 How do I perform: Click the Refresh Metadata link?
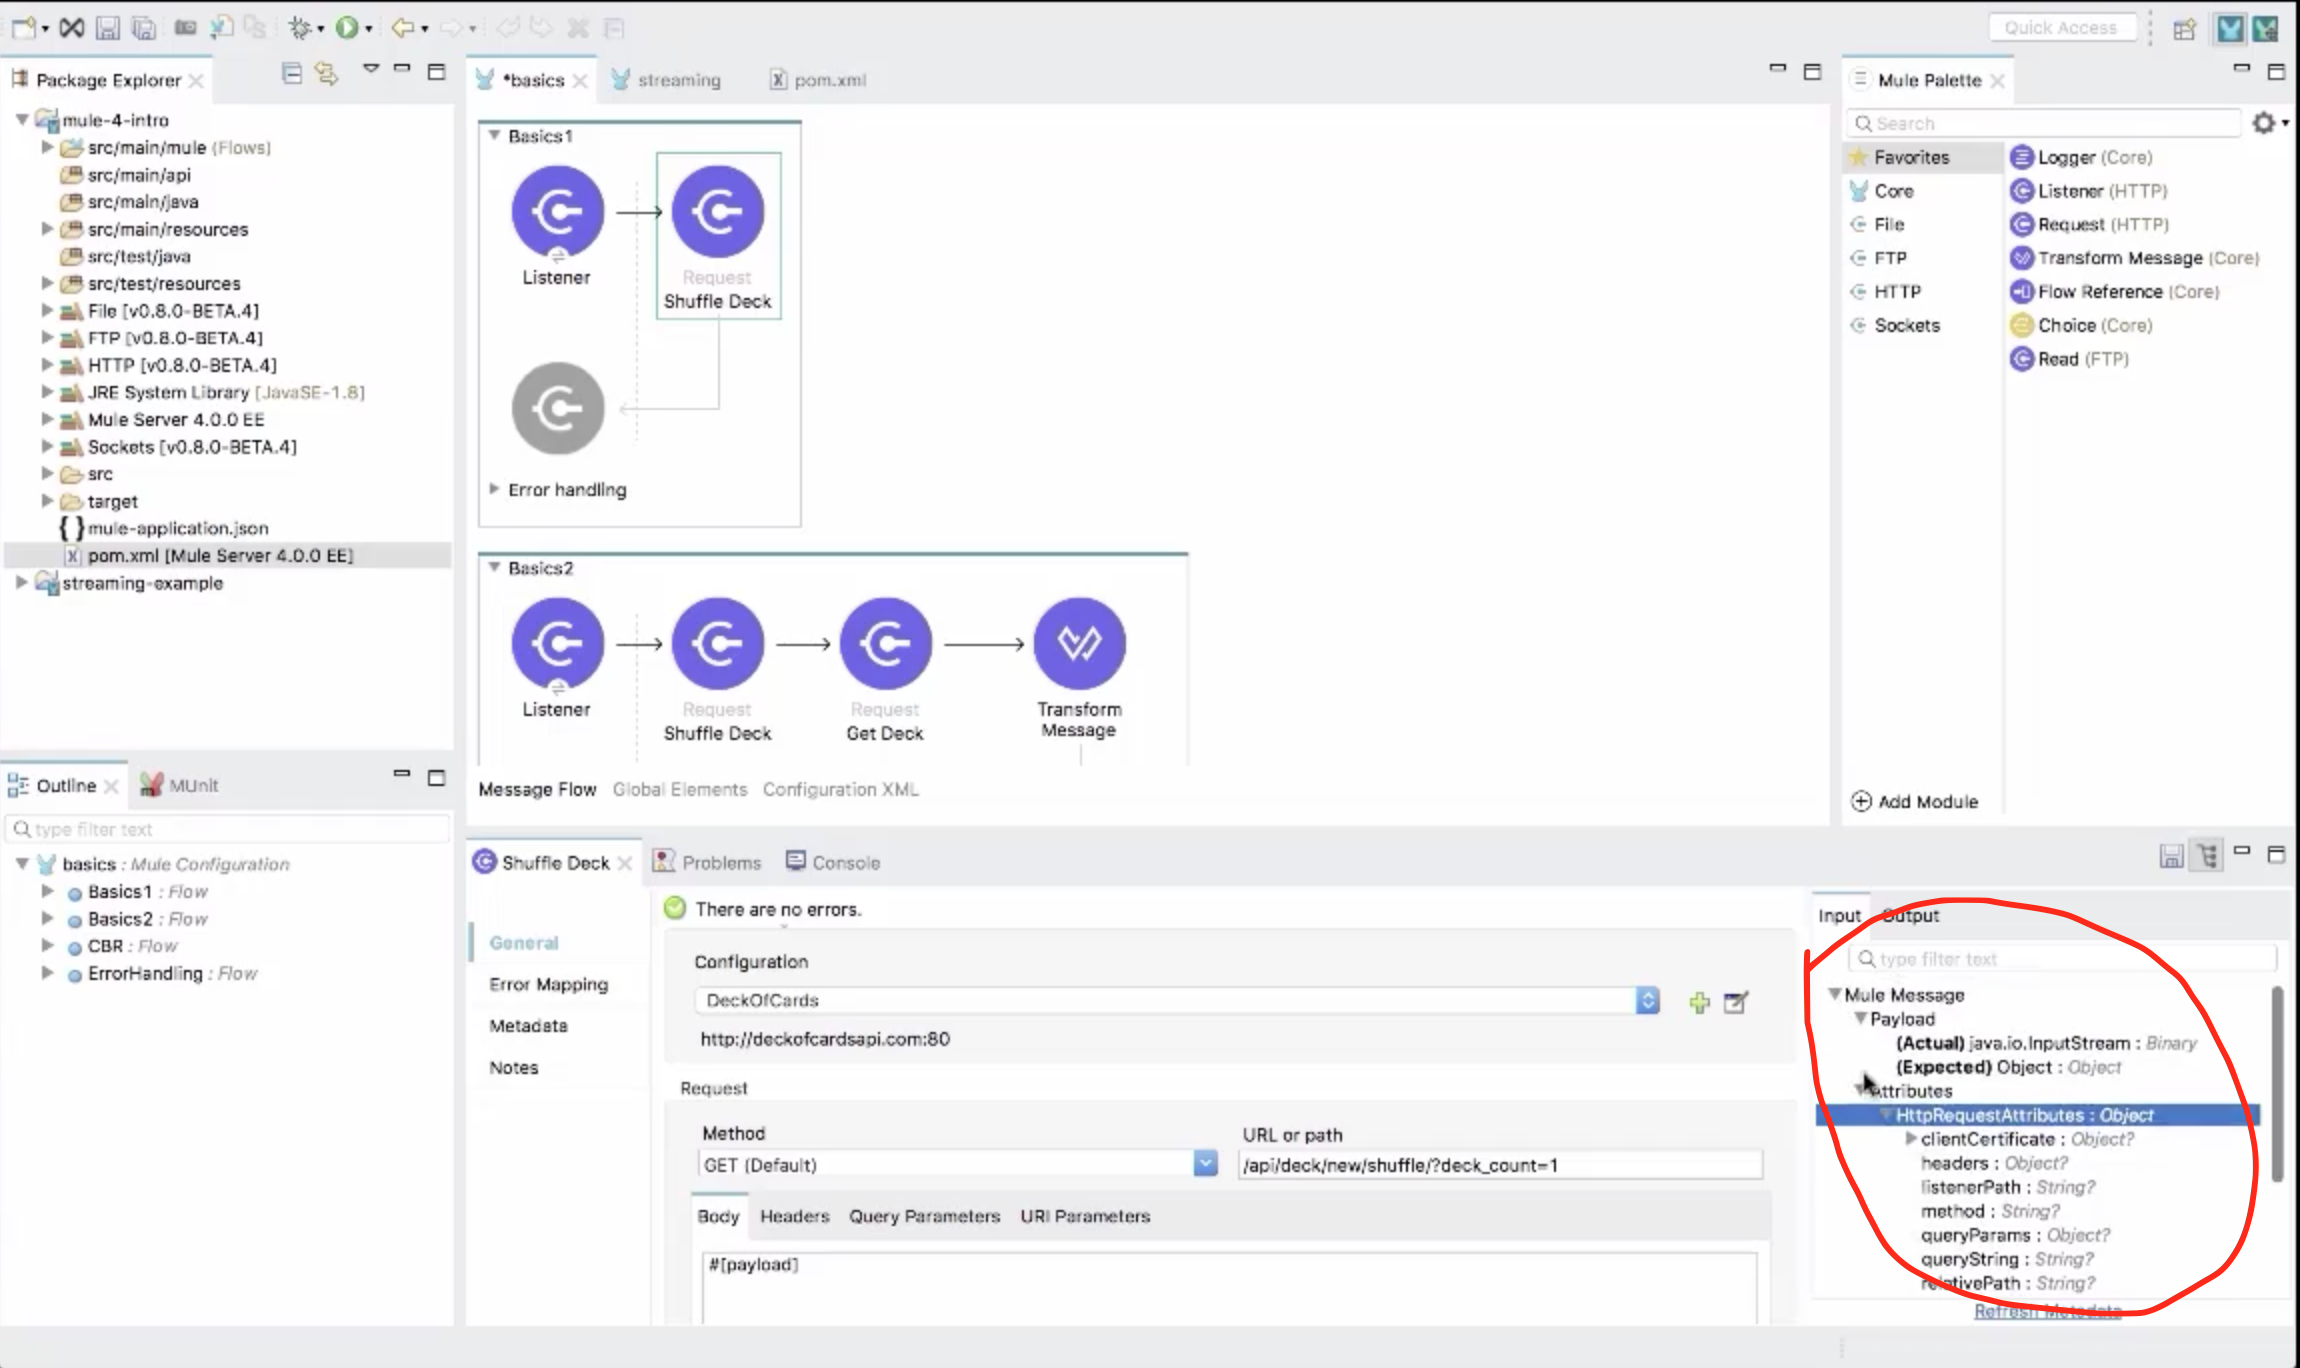click(2047, 1310)
